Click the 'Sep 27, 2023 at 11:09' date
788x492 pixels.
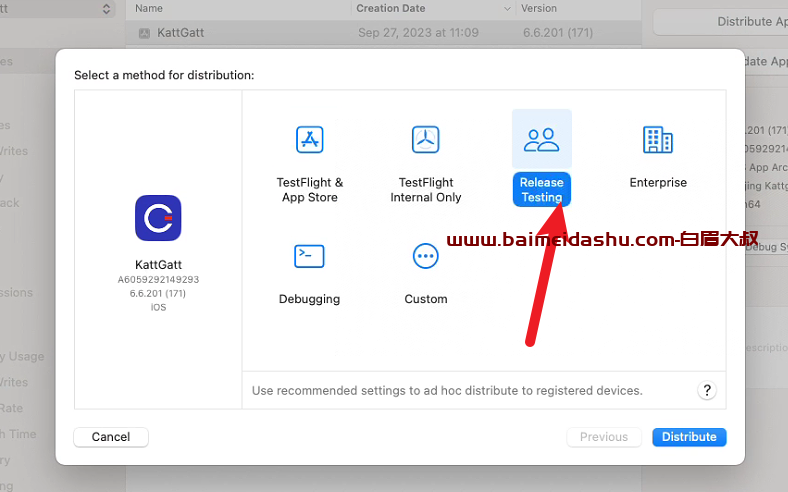point(418,33)
